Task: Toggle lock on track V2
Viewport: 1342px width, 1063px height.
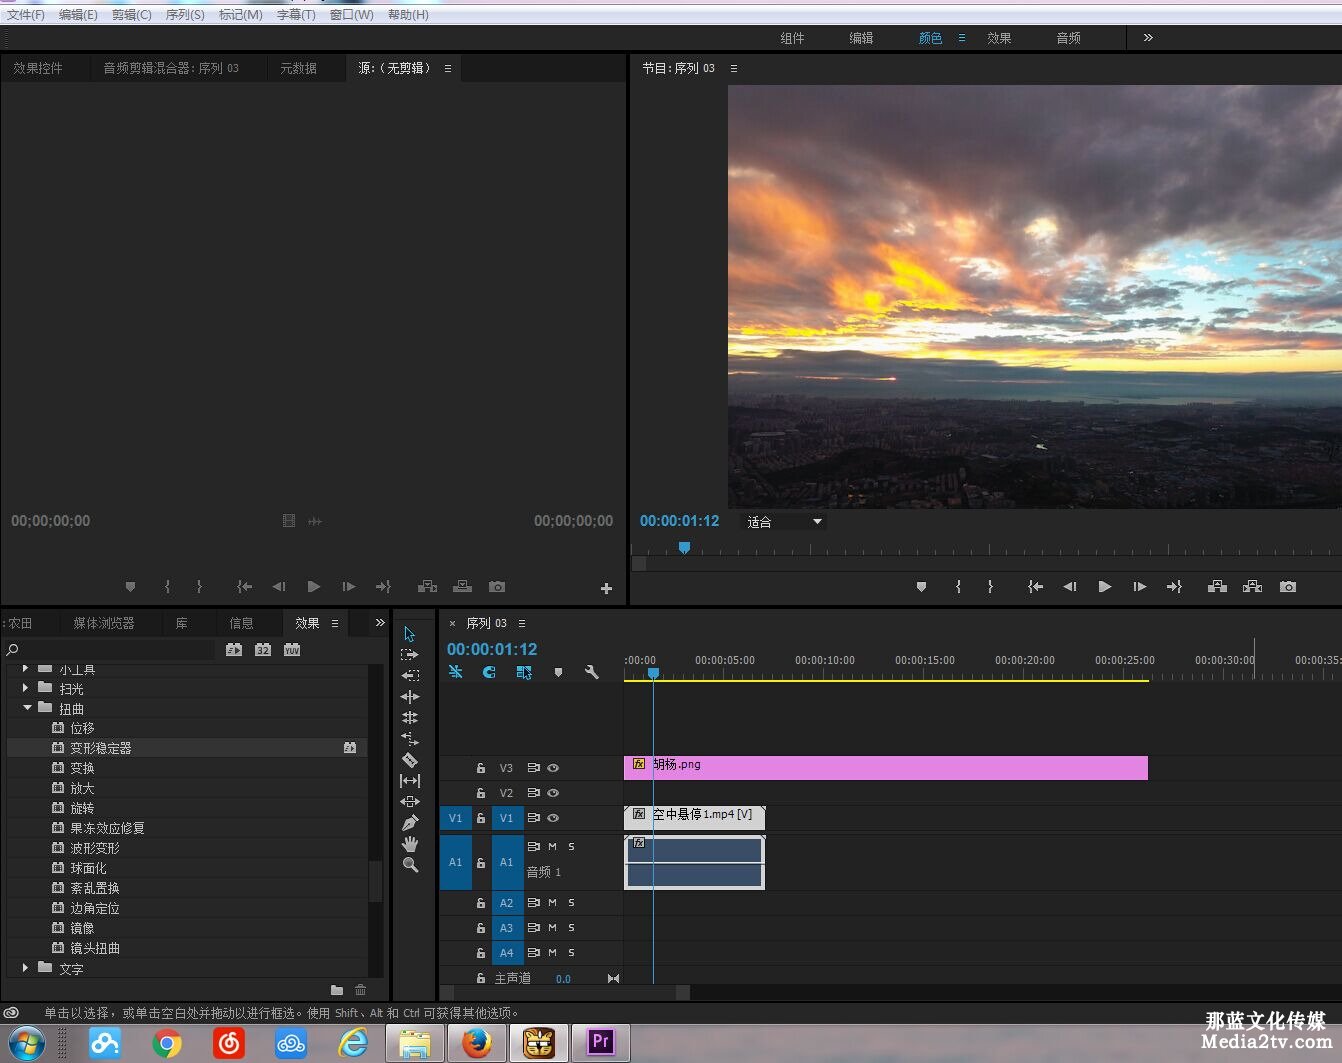Action: pos(481,793)
